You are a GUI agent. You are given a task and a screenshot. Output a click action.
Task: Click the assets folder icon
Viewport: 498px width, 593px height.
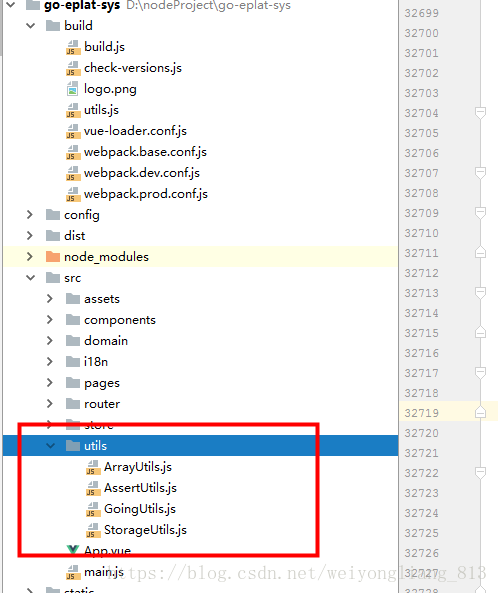coord(73,299)
